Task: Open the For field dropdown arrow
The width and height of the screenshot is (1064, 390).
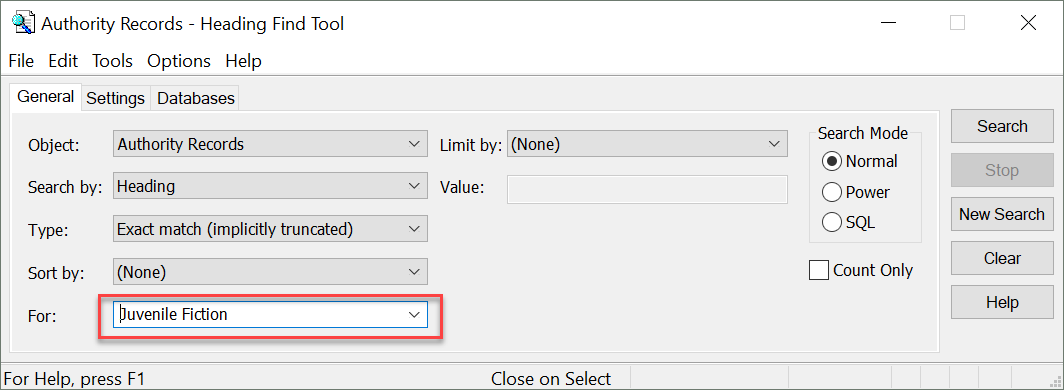Action: point(414,315)
